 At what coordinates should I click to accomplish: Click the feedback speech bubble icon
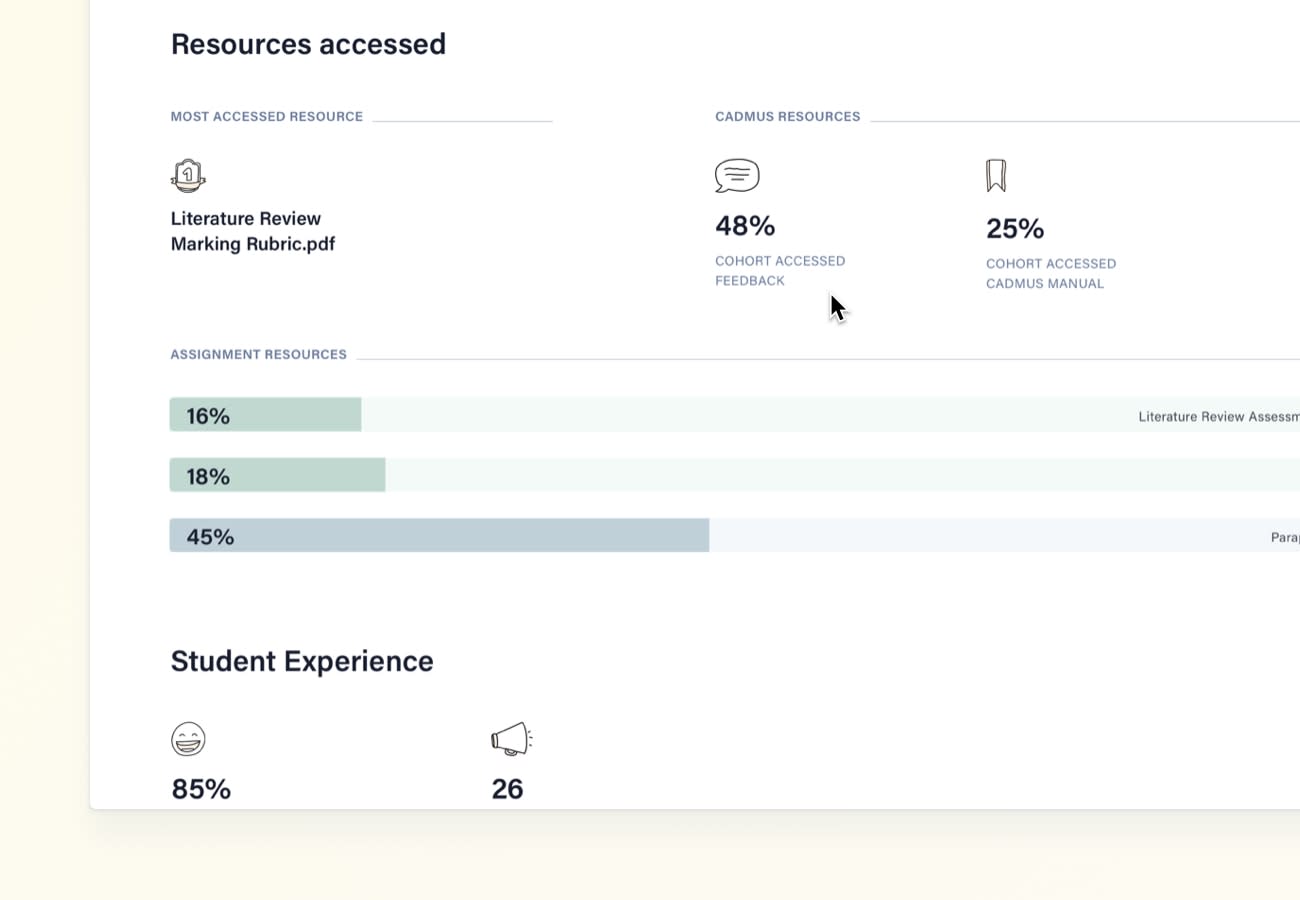(737, 176)
